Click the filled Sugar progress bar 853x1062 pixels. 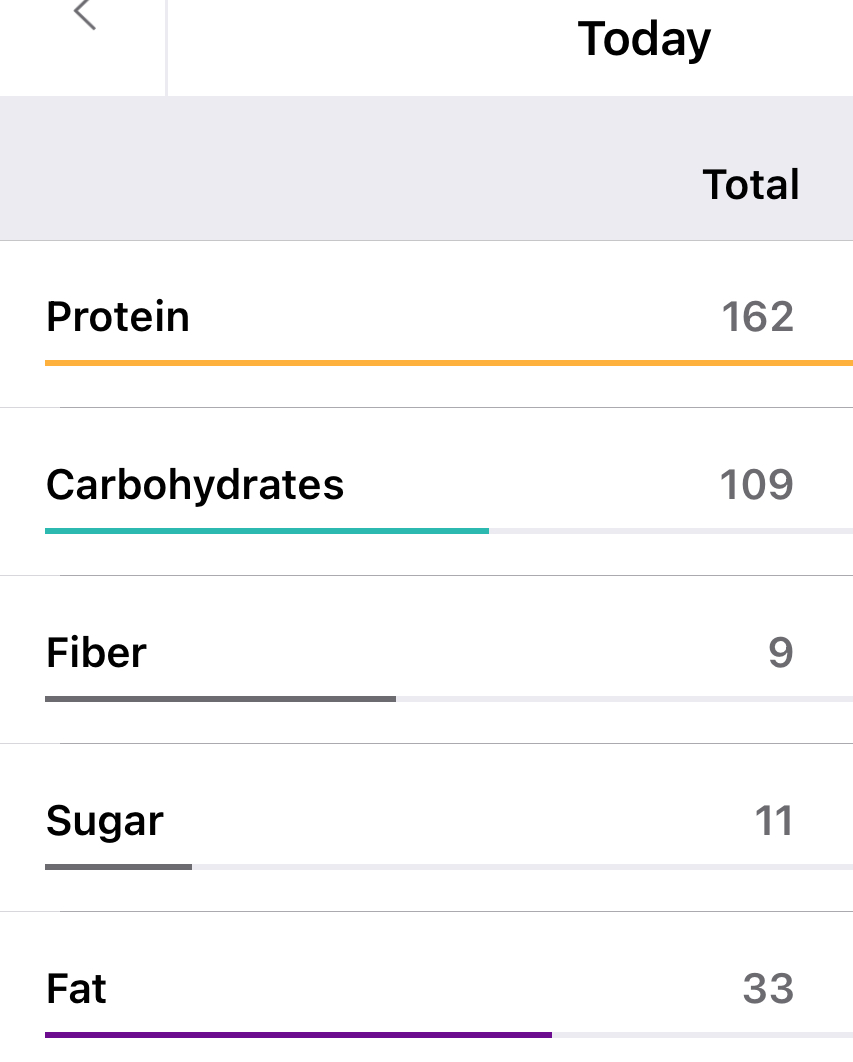click(x=118, y=866)
